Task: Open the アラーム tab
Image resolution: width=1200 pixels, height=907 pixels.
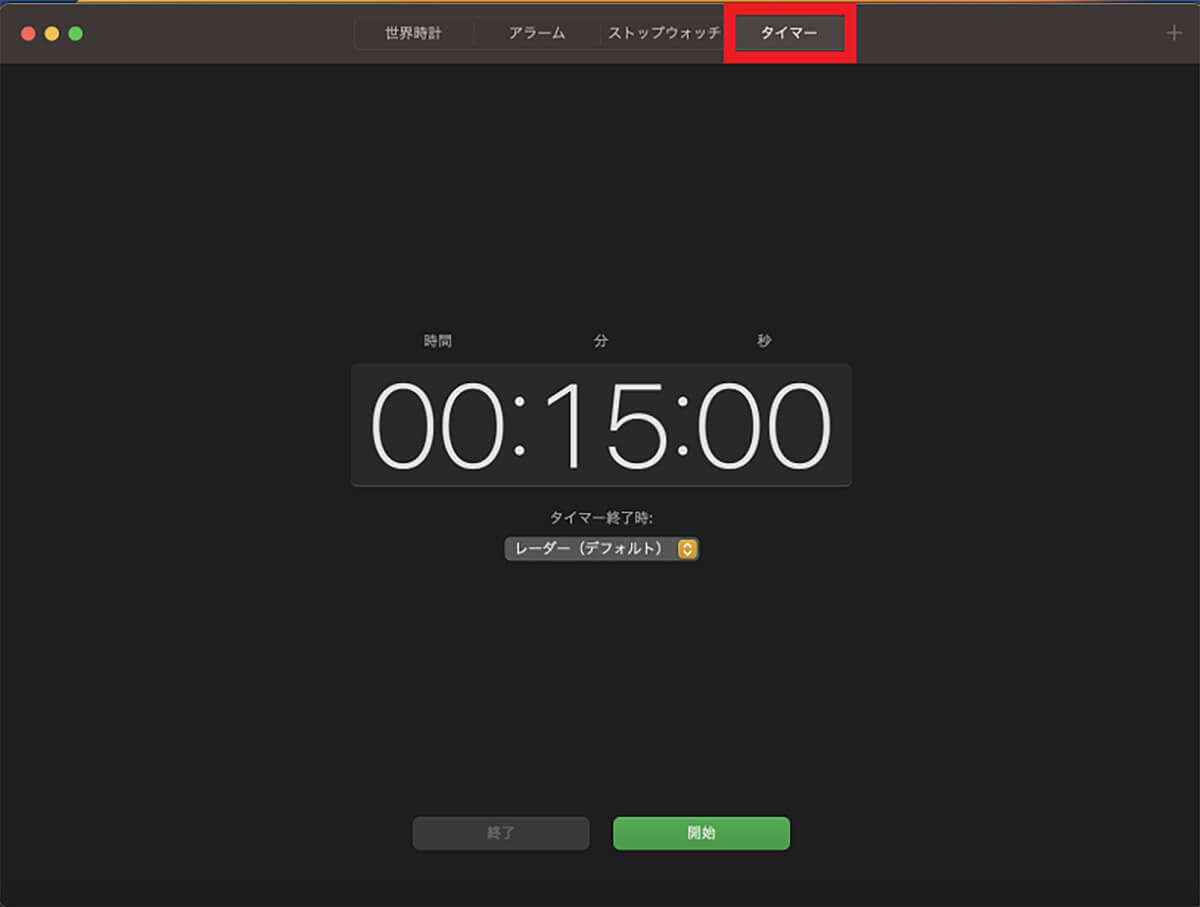Action: click(x=537, y=33)
